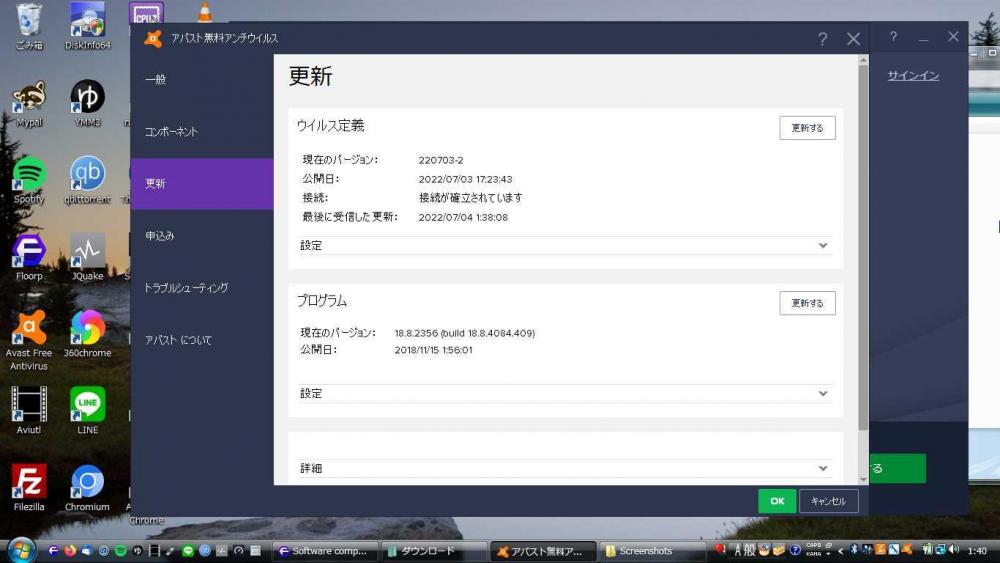This screenshot has height=563, width=1000.
Task: Click the Bluetooth icon in system tray
Action: point(853,550)
